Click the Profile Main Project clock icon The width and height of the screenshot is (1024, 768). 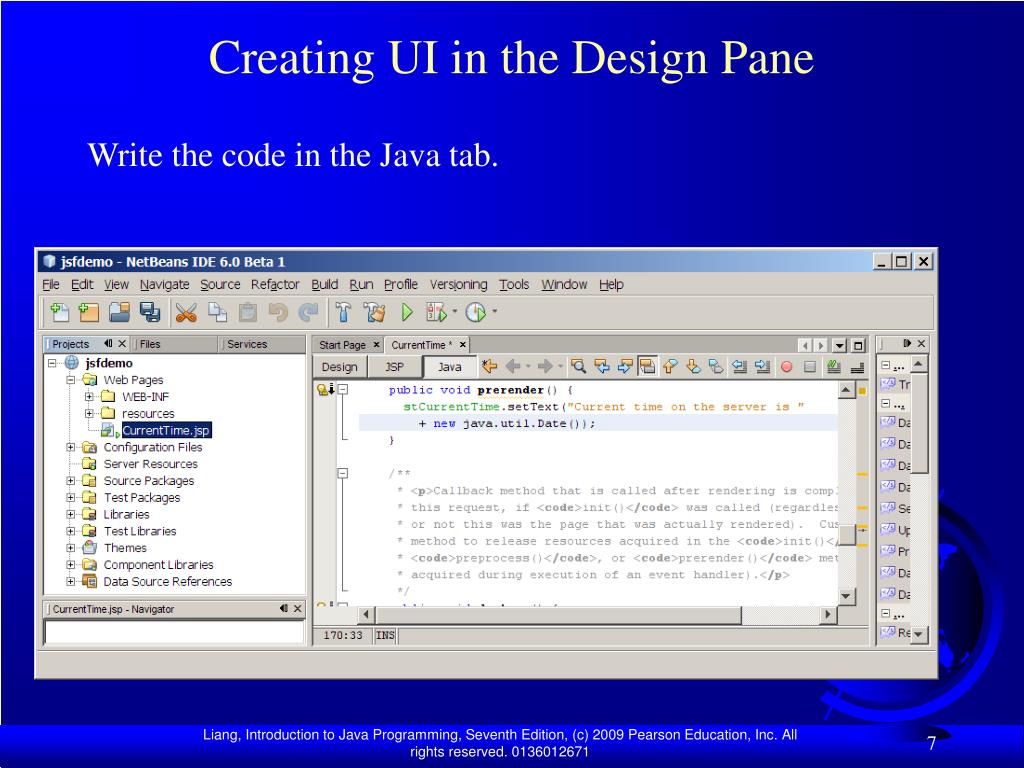click(x=475, y=312)
